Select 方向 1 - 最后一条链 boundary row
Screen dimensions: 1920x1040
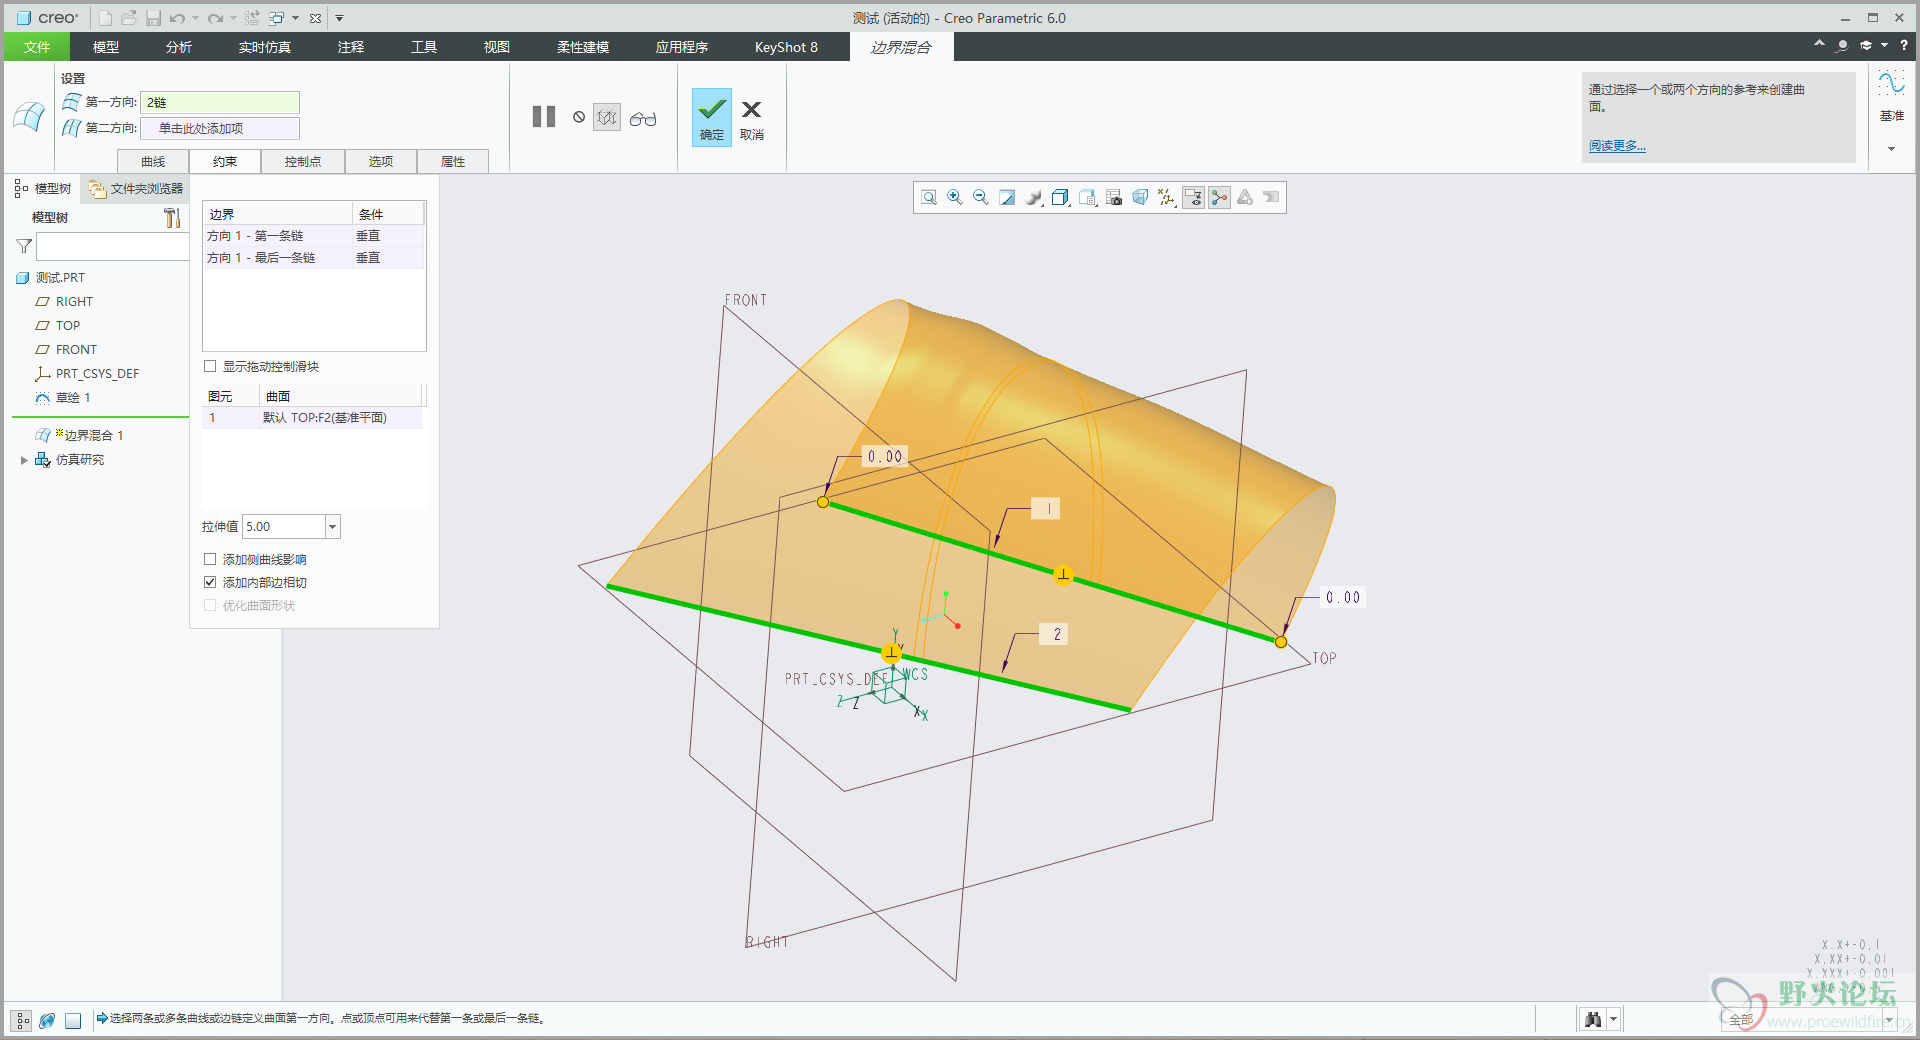point(314,258)
